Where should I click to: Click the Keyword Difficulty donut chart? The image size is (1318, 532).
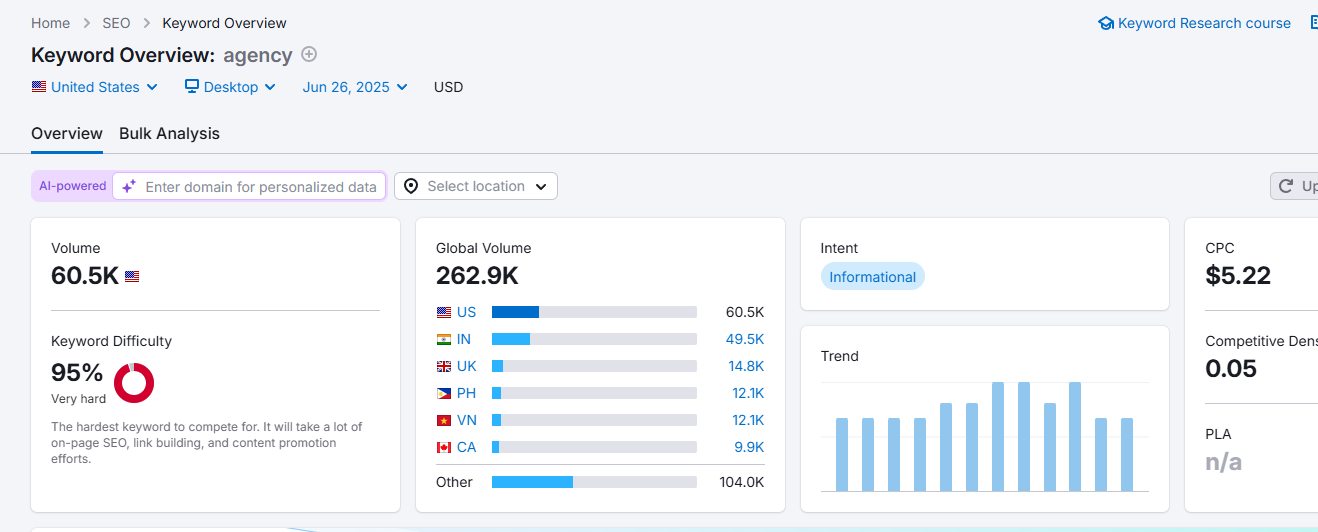134,383
